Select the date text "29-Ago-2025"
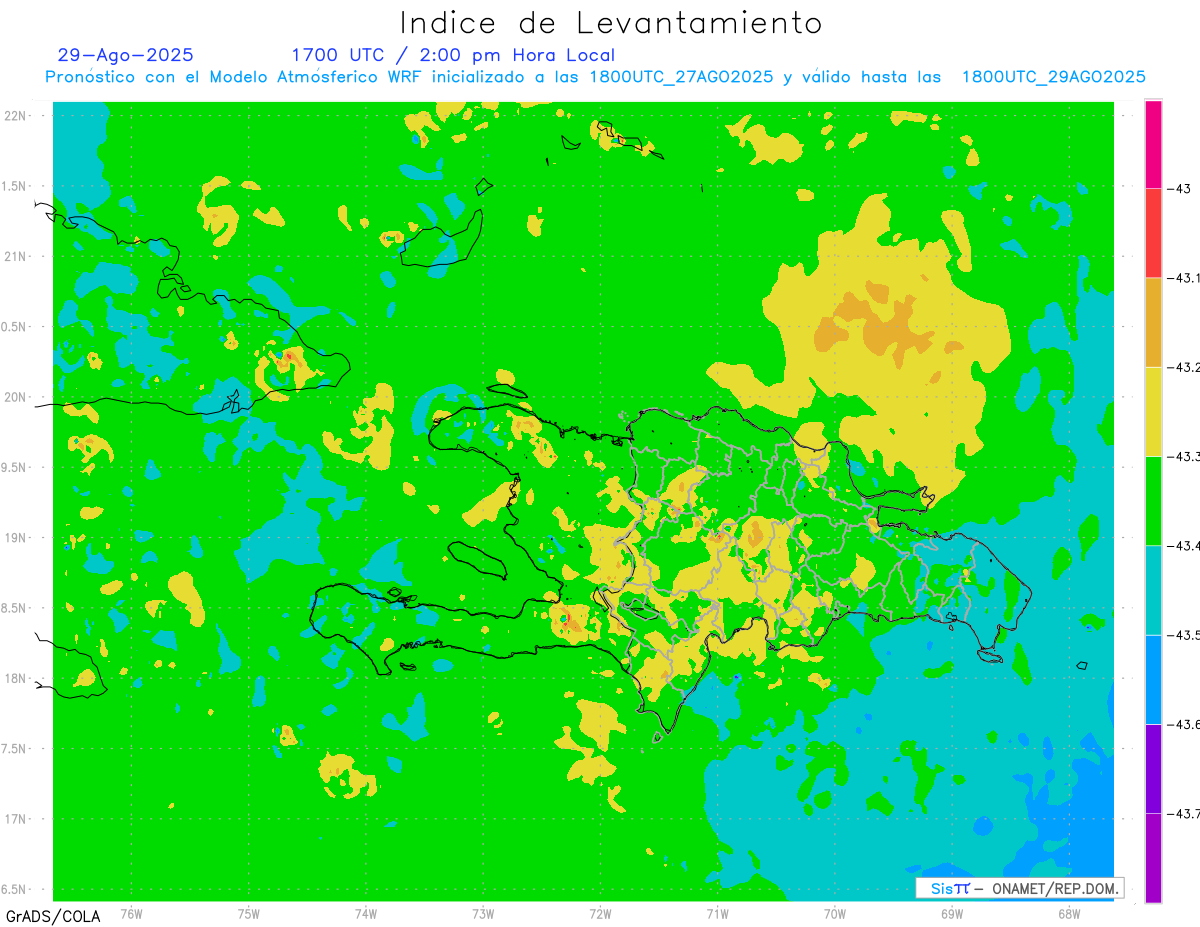The image size is (1200, 927). 126,55
